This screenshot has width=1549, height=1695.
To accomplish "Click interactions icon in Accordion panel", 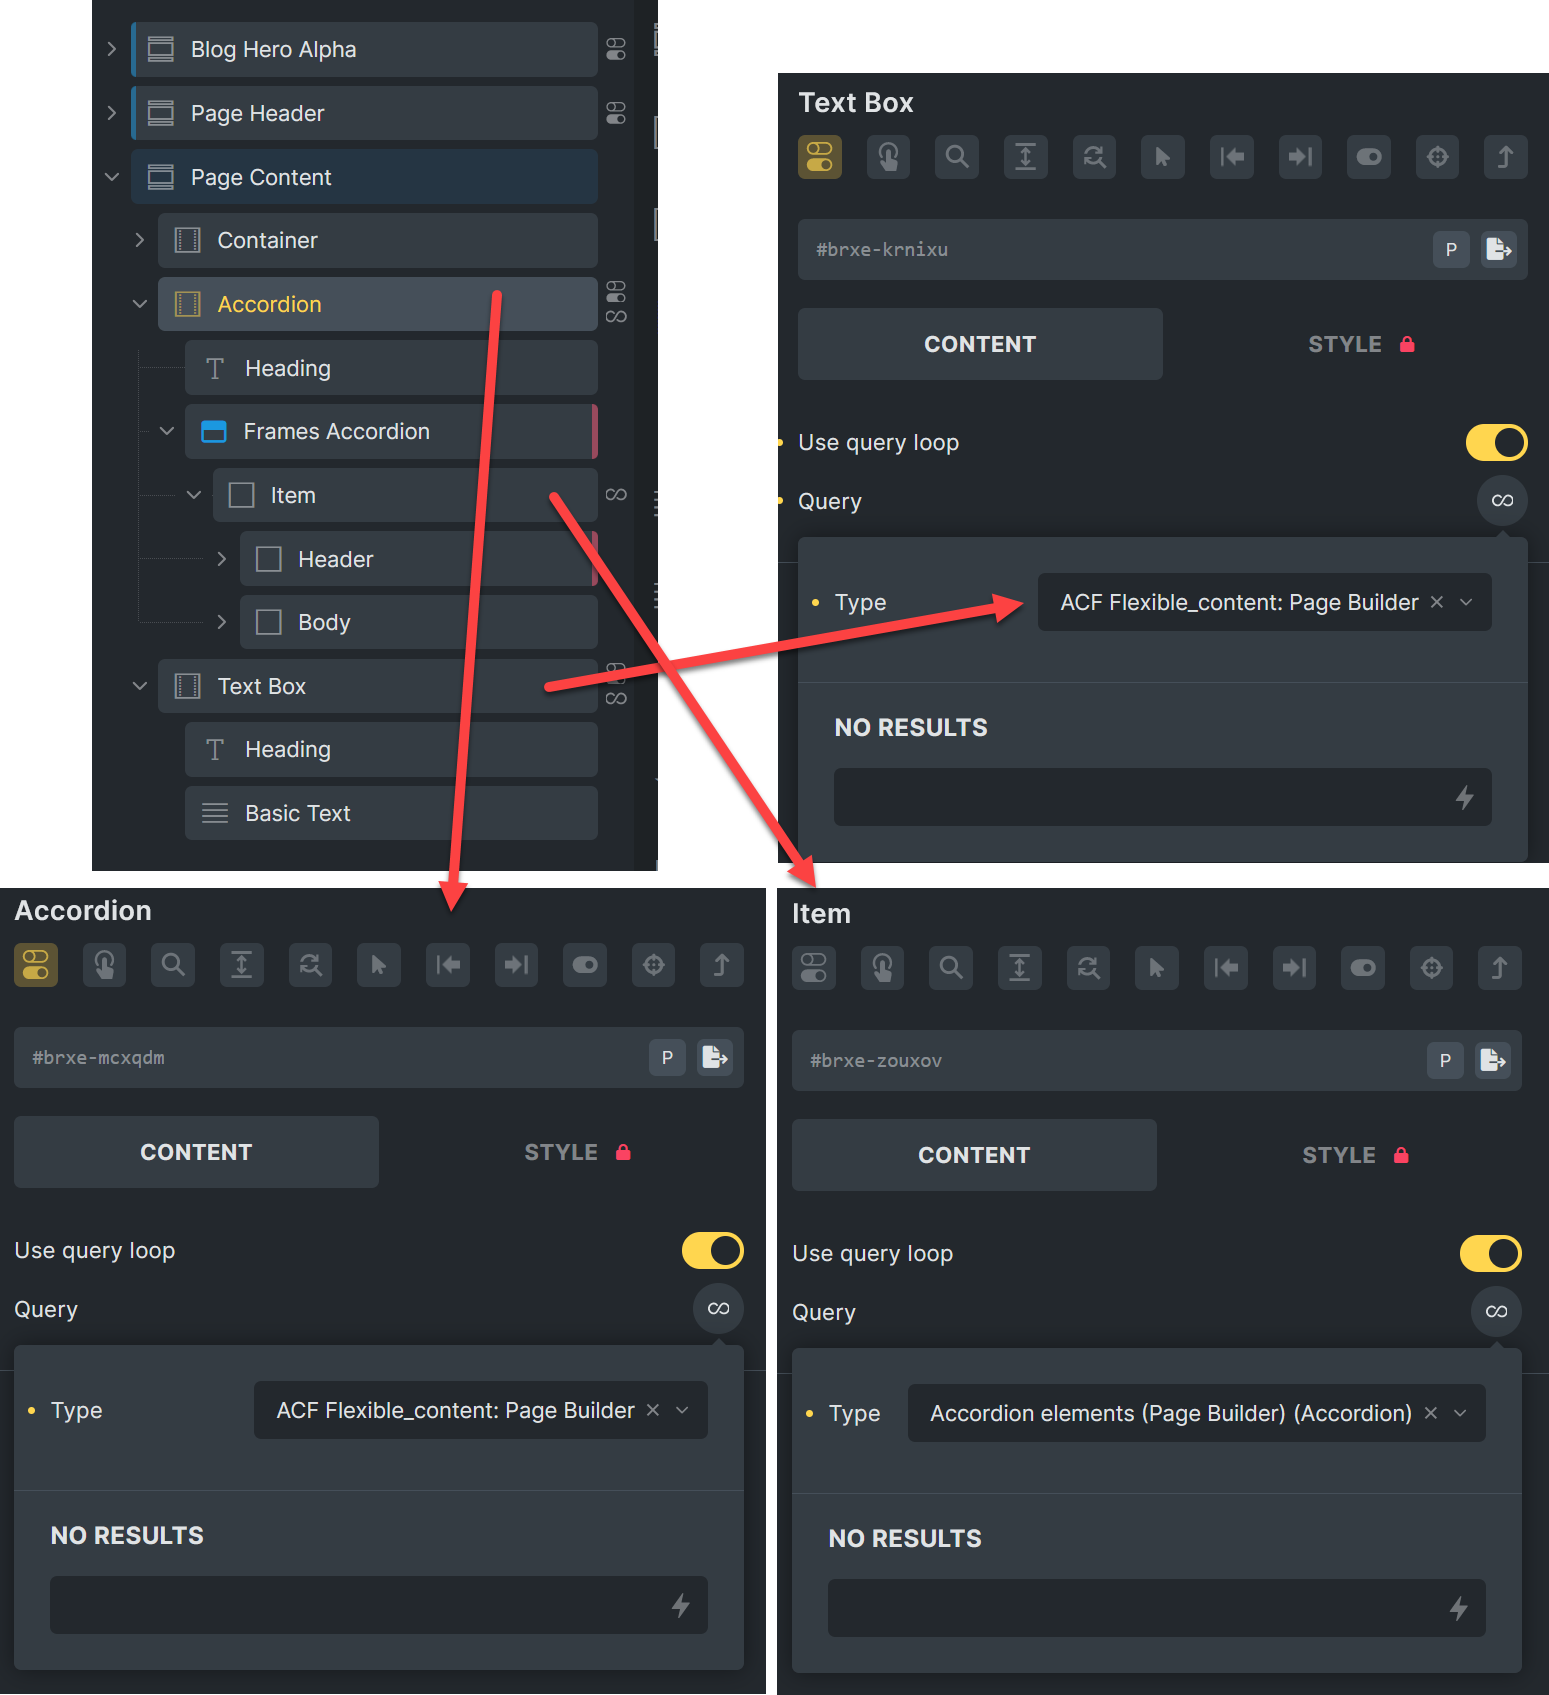I will click(104, 965).
